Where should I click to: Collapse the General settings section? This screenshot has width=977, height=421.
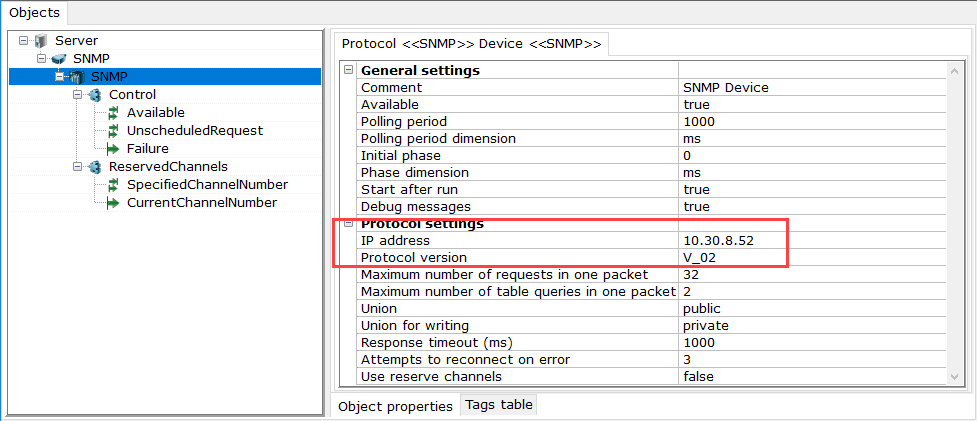(x=349, y=70)
